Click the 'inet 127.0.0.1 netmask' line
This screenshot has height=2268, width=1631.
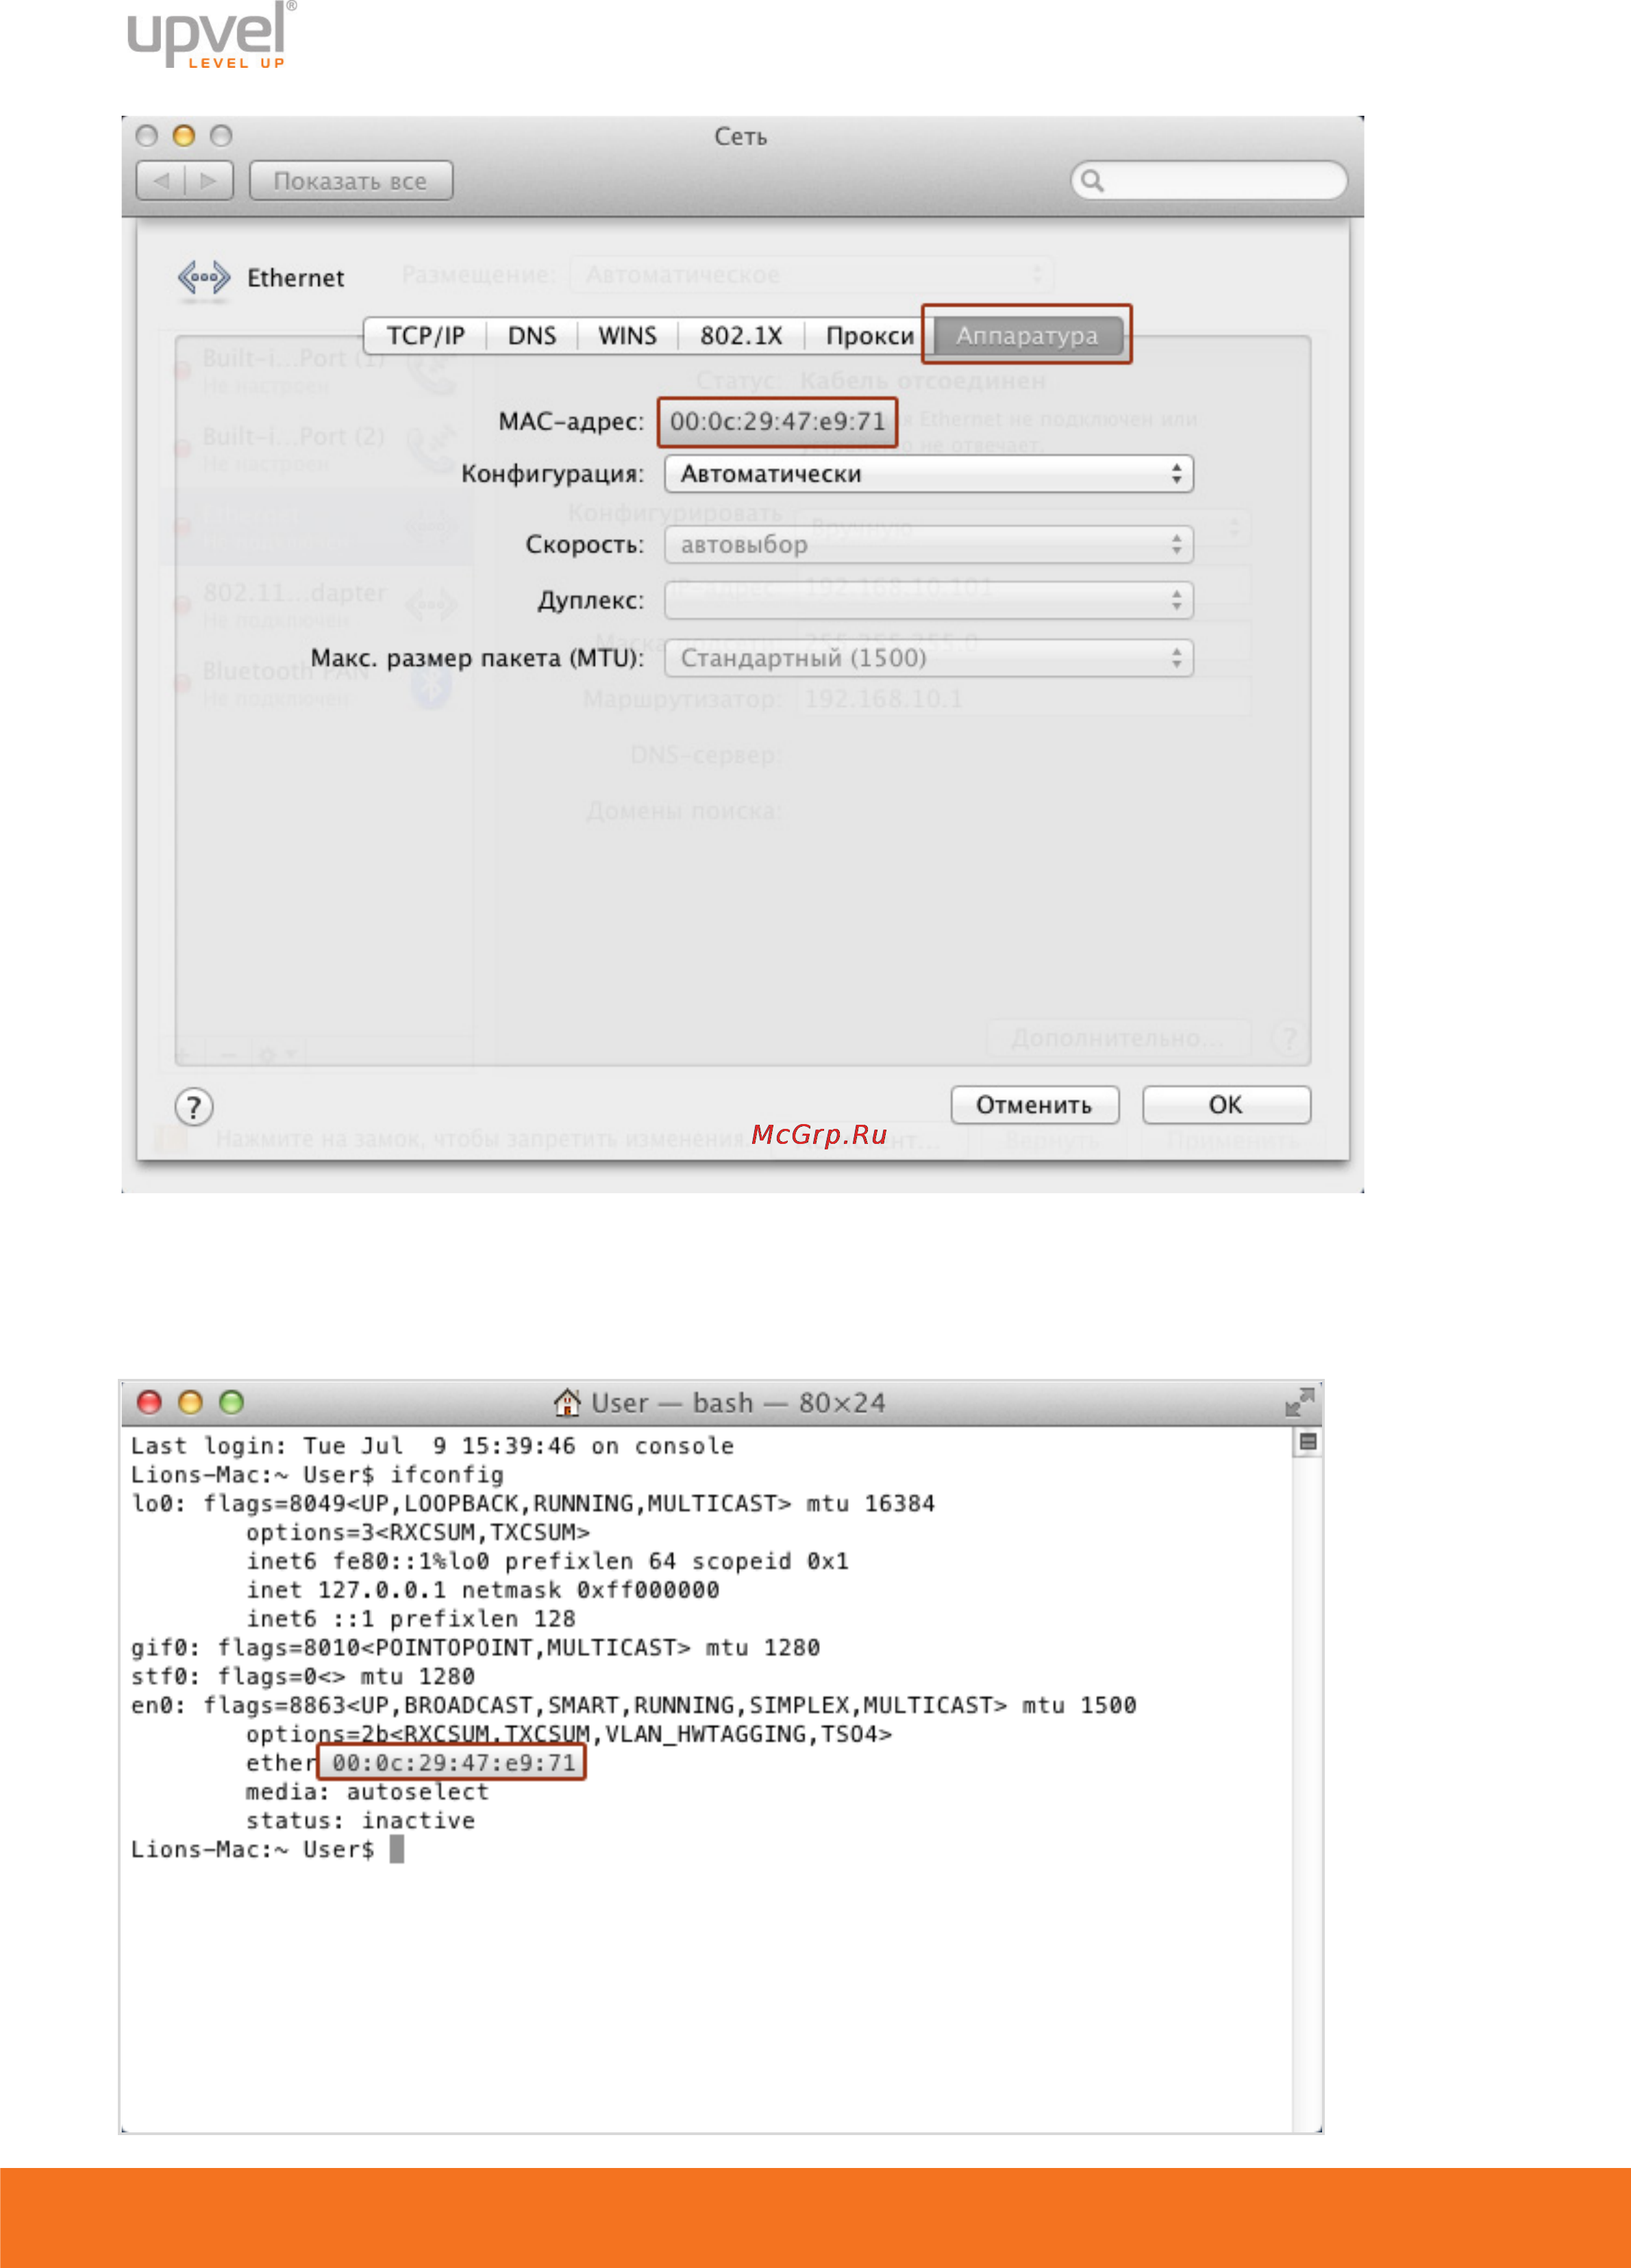pyautogui.click(x=482, y=1589)
